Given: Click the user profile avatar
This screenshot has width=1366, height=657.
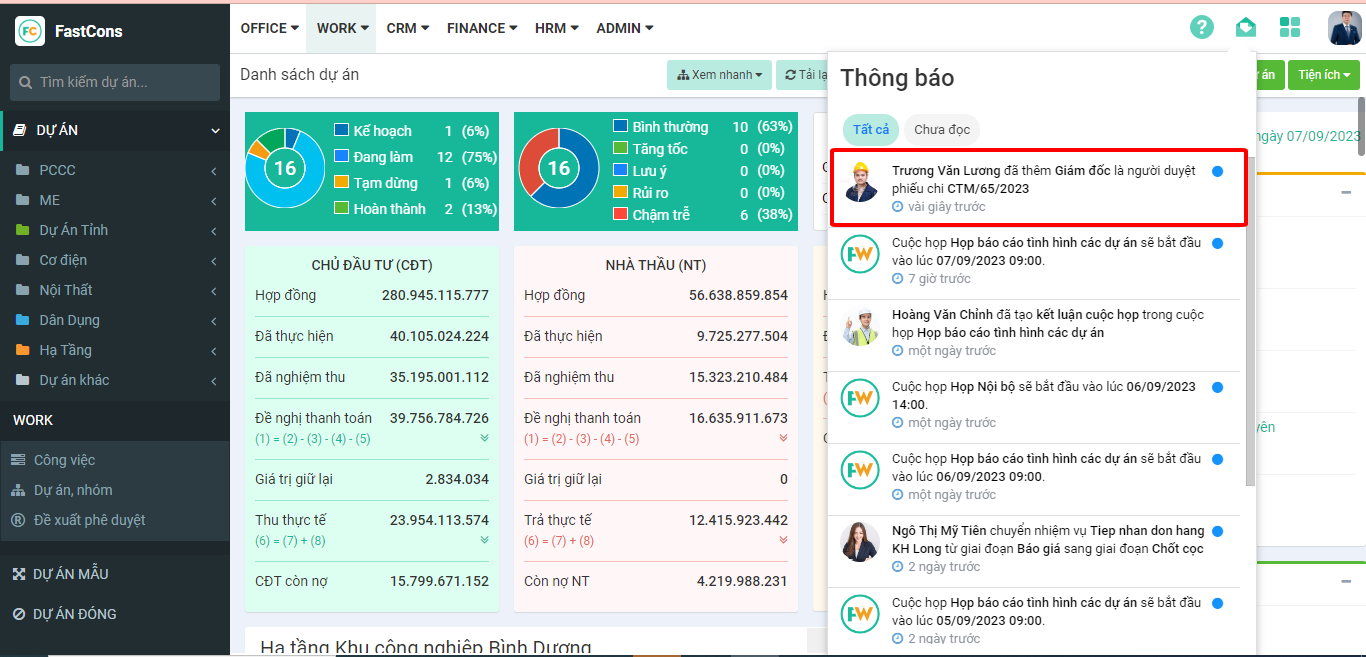Looking at the screenshot, I should [1344, 28].
